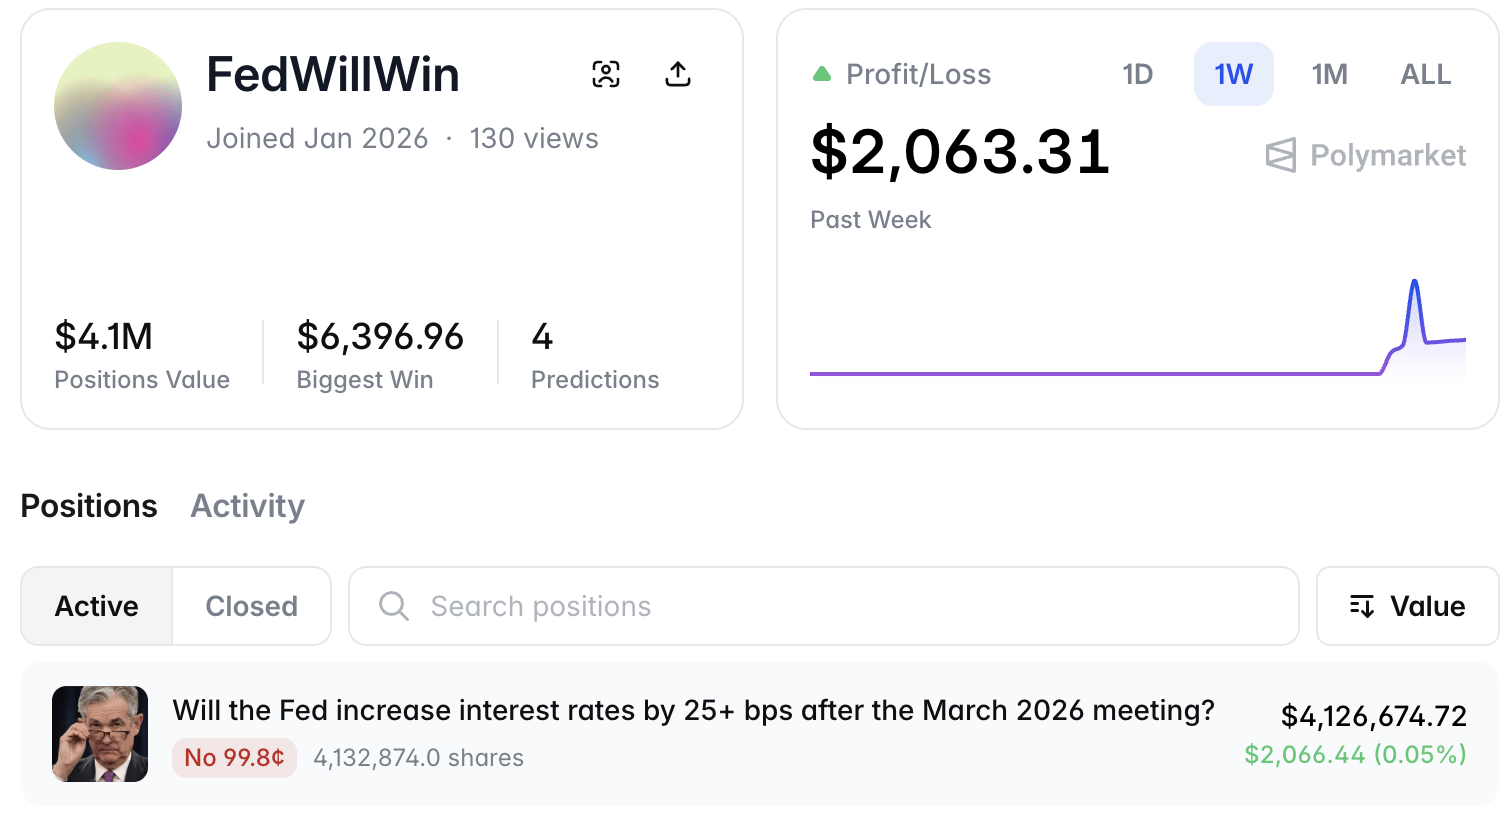This screenshot has height=832, width=1512.
Task: Click the FedWillWin gradient avatar
Action: 118,106
